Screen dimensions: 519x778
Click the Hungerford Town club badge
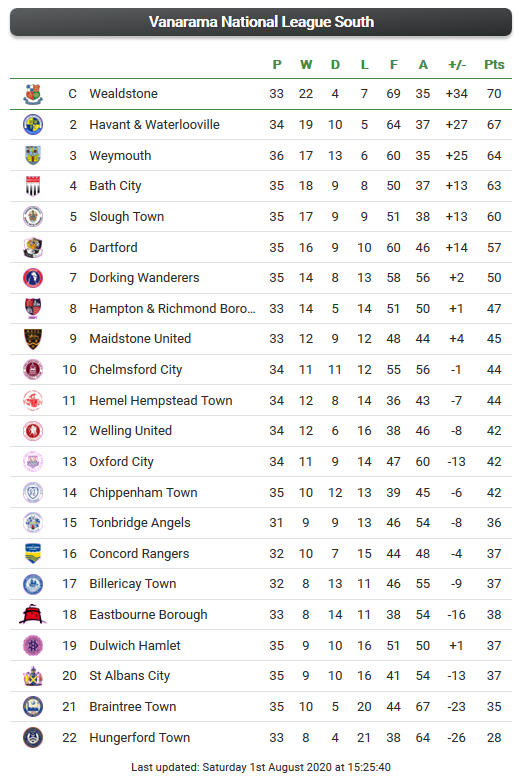33,737
